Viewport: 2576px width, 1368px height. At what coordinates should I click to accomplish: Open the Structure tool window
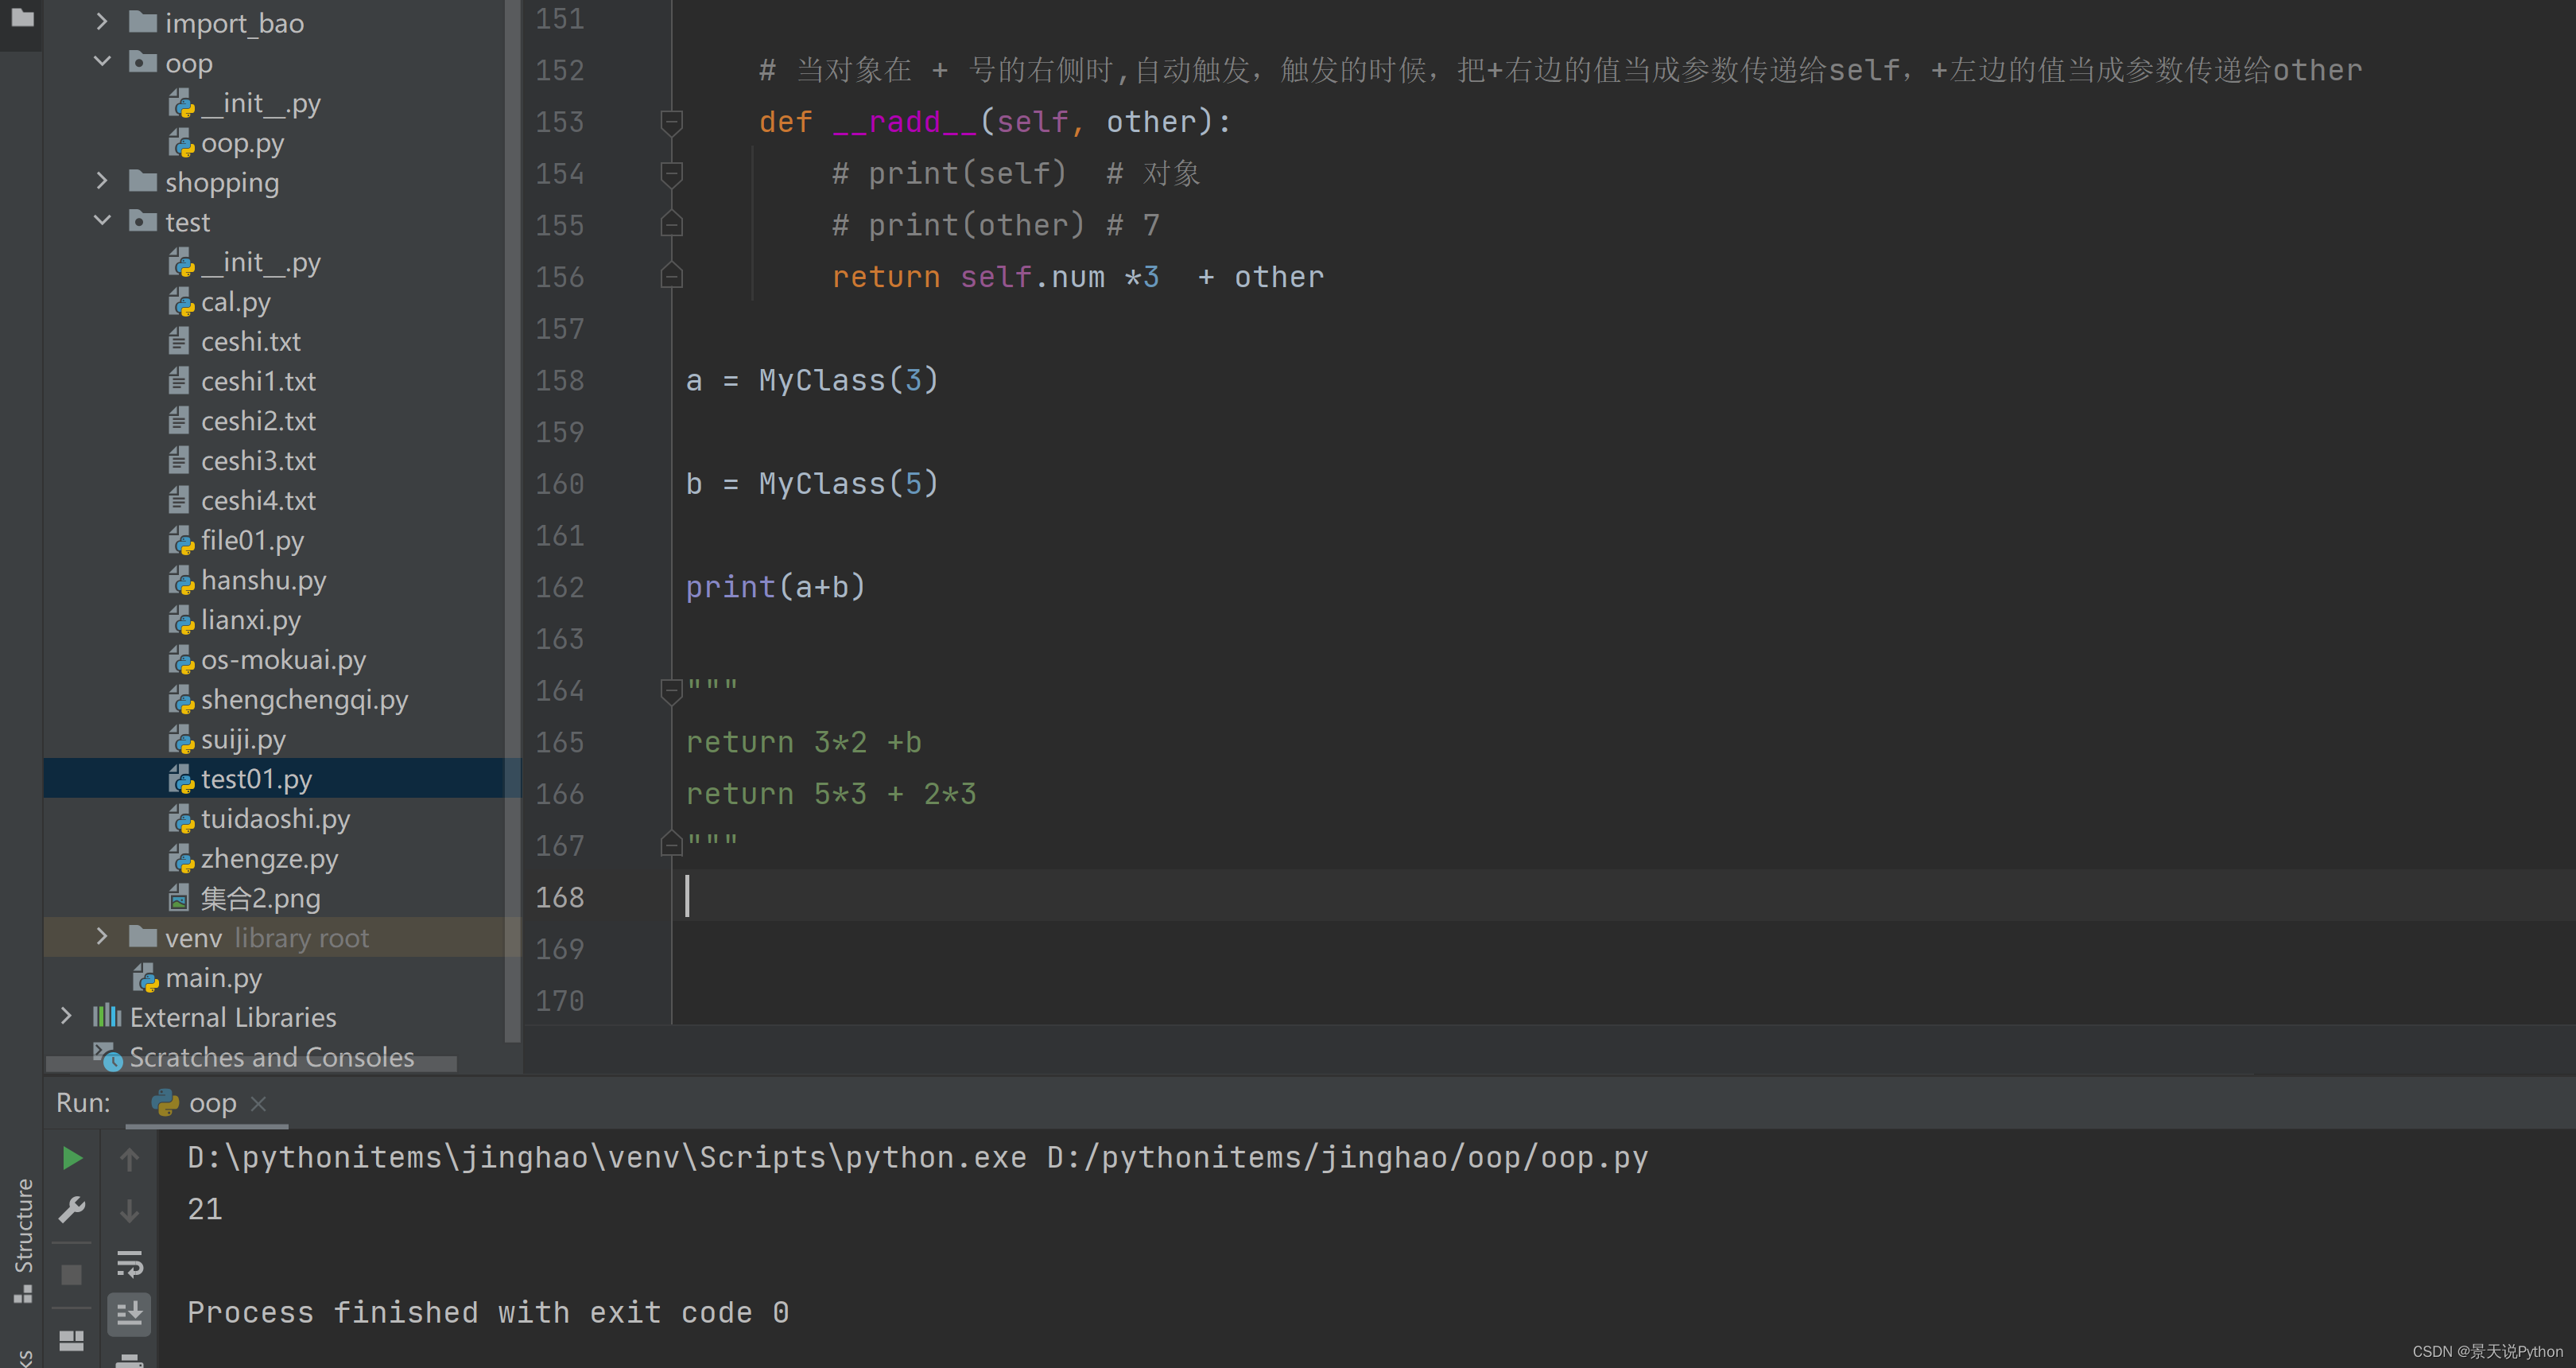point(23,1240)
